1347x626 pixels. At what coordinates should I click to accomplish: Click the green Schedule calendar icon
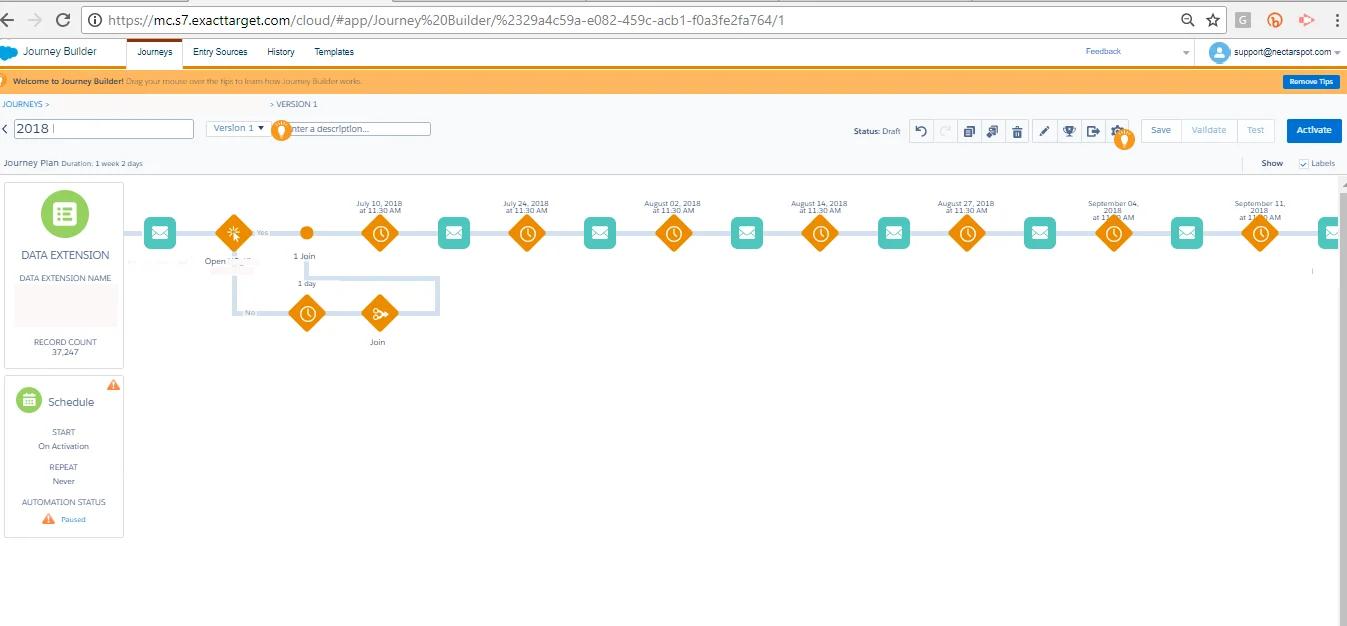(29, 400)
